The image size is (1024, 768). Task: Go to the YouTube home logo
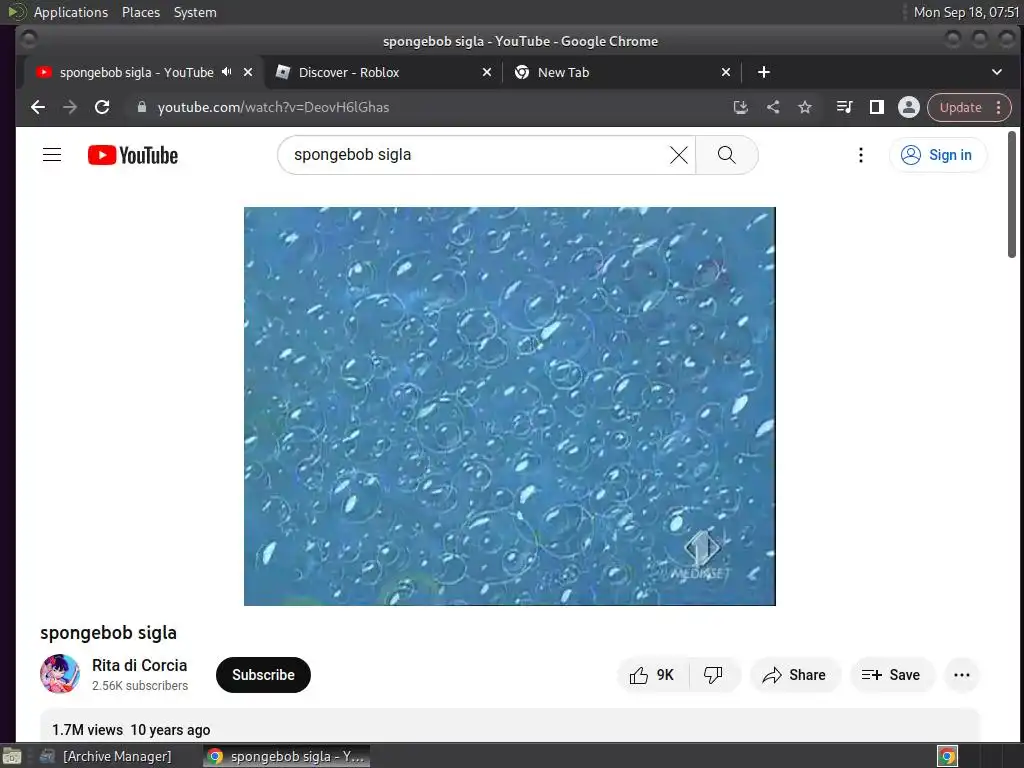[133, 155]
